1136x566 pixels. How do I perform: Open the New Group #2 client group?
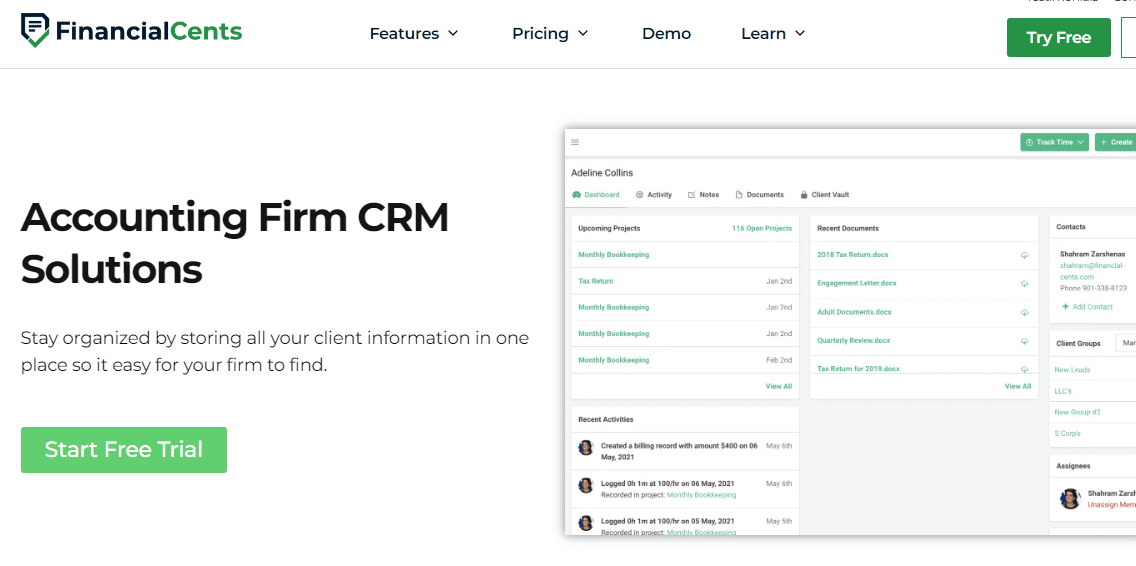[x=1077, y=412]
